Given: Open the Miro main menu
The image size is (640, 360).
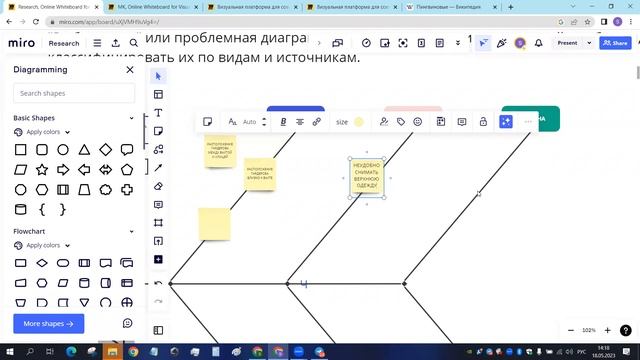Looking at the screenshot, I should [97, 43].
